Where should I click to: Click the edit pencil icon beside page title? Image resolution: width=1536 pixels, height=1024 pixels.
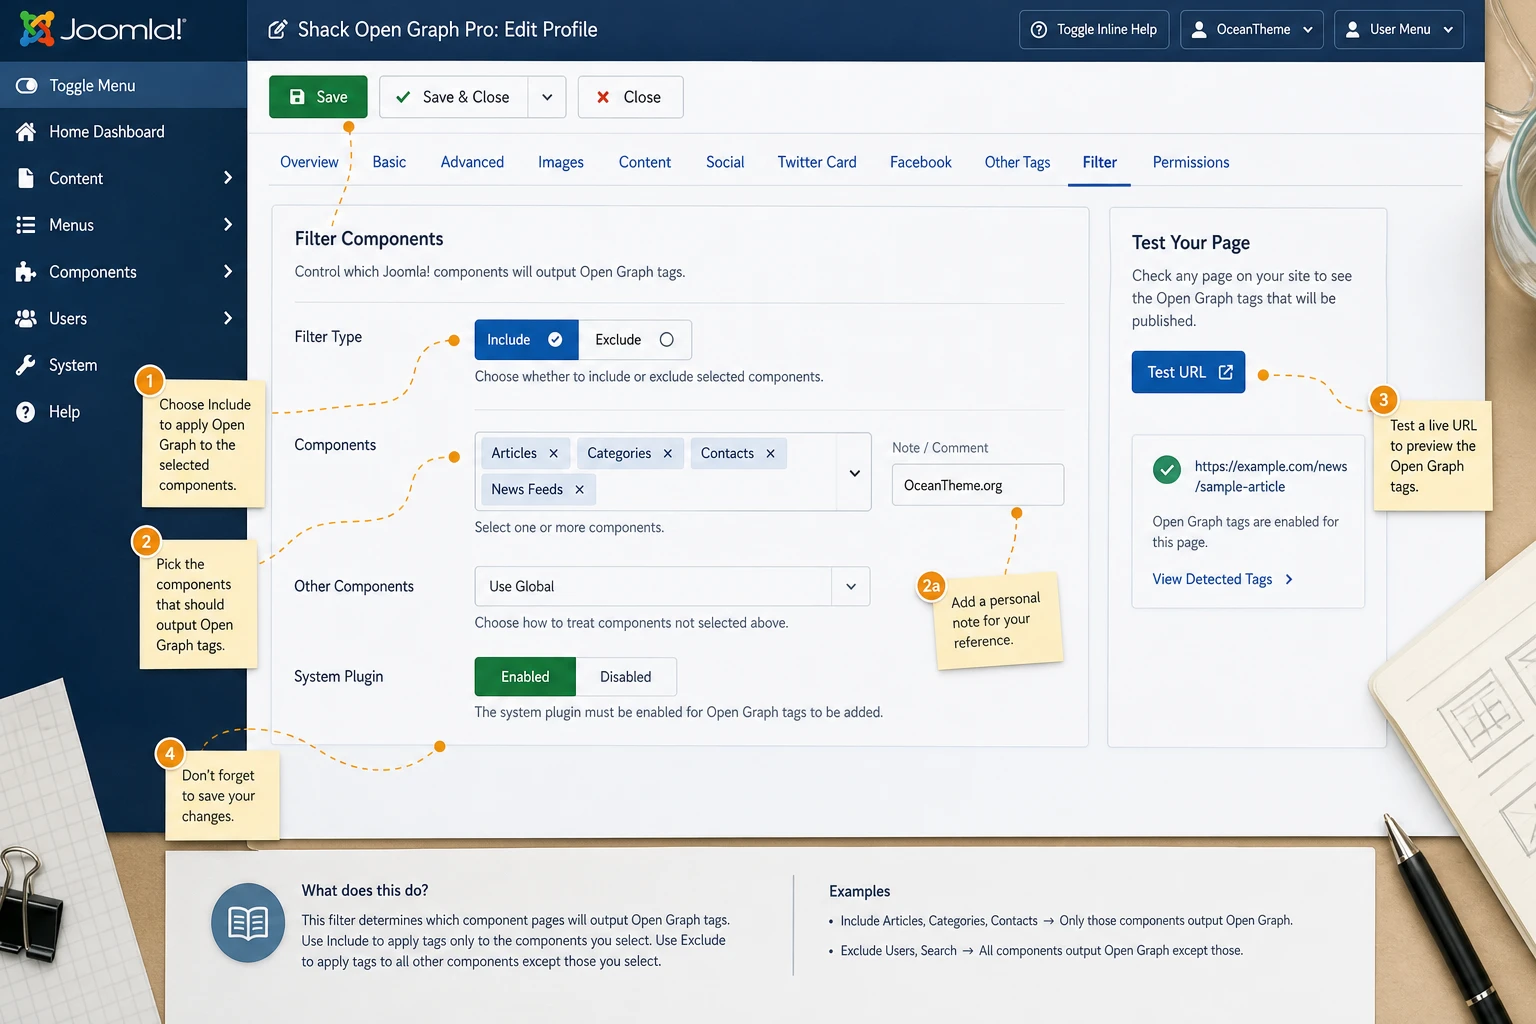pos(278,30)
